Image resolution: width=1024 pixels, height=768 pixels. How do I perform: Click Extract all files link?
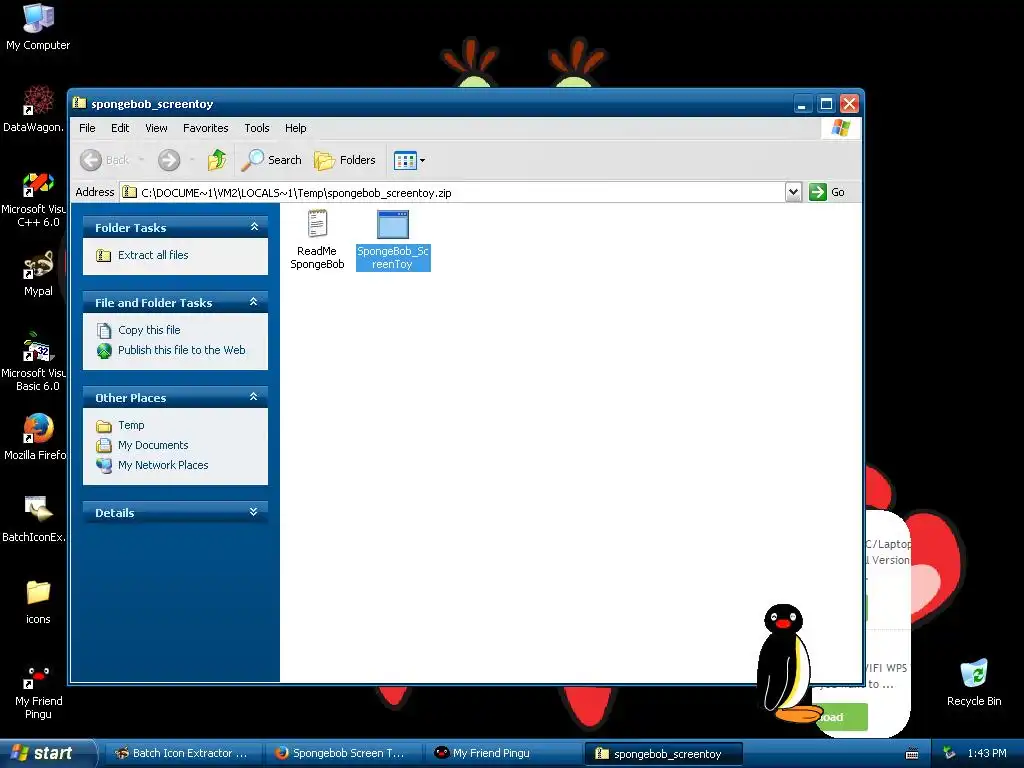pos(153,255)
